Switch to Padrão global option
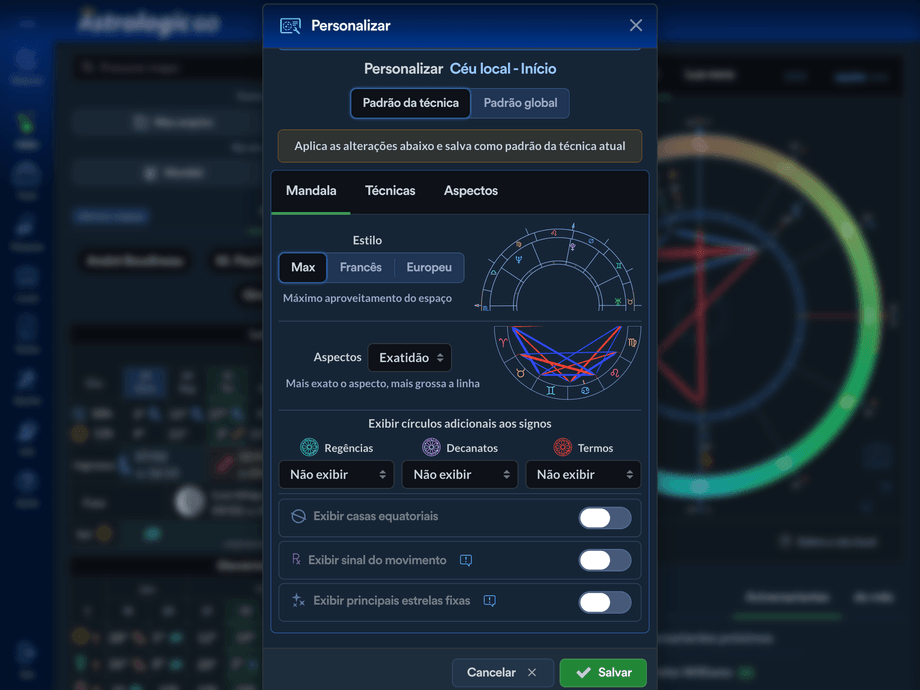920x690 pixels. tap(520, 103)
